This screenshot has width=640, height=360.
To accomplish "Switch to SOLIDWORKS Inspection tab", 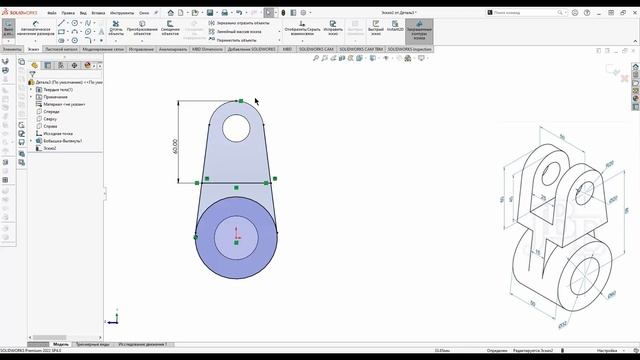I will [x=409, y=49].
